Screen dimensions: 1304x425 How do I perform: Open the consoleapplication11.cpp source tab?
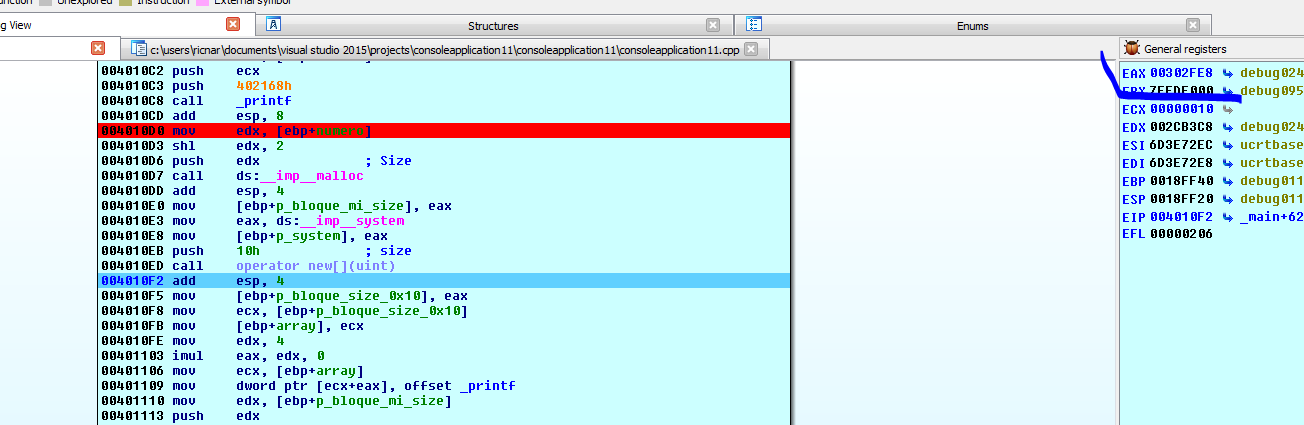[x=444, y=48]
